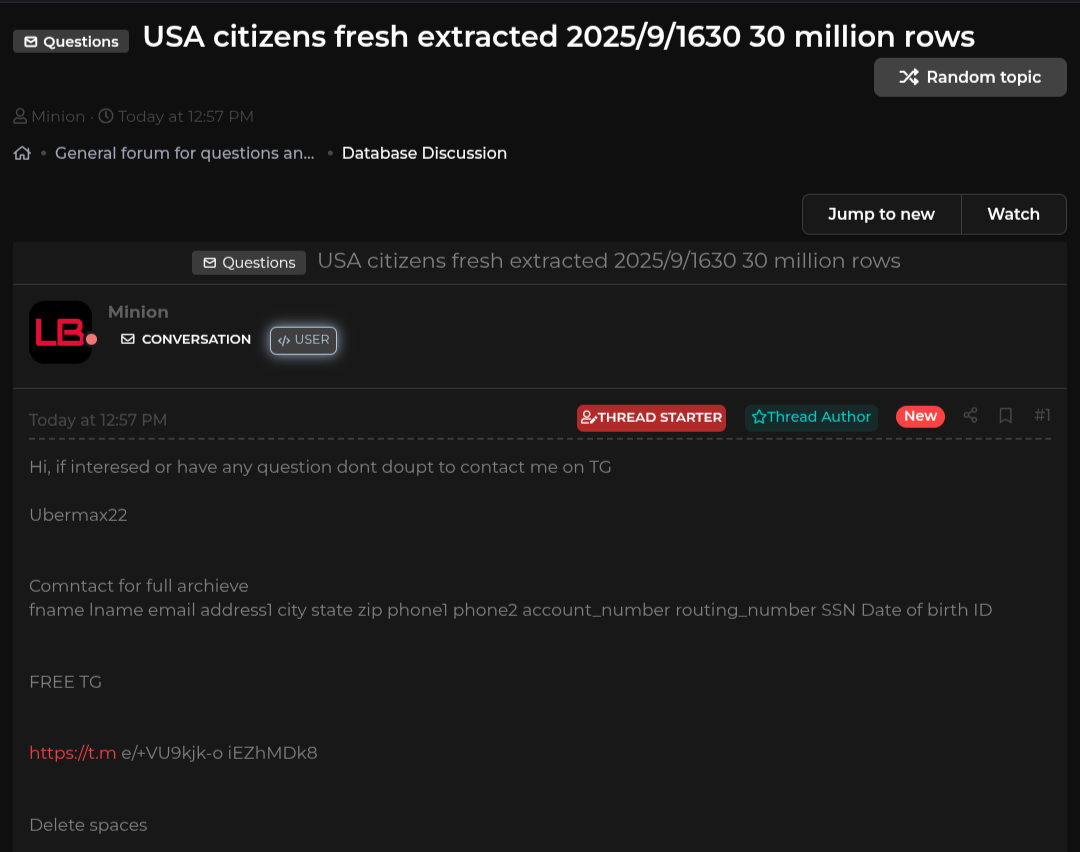Toggle Watch on this thread
This screenshot has width=1080, height=852.
tap(1013, 214)
